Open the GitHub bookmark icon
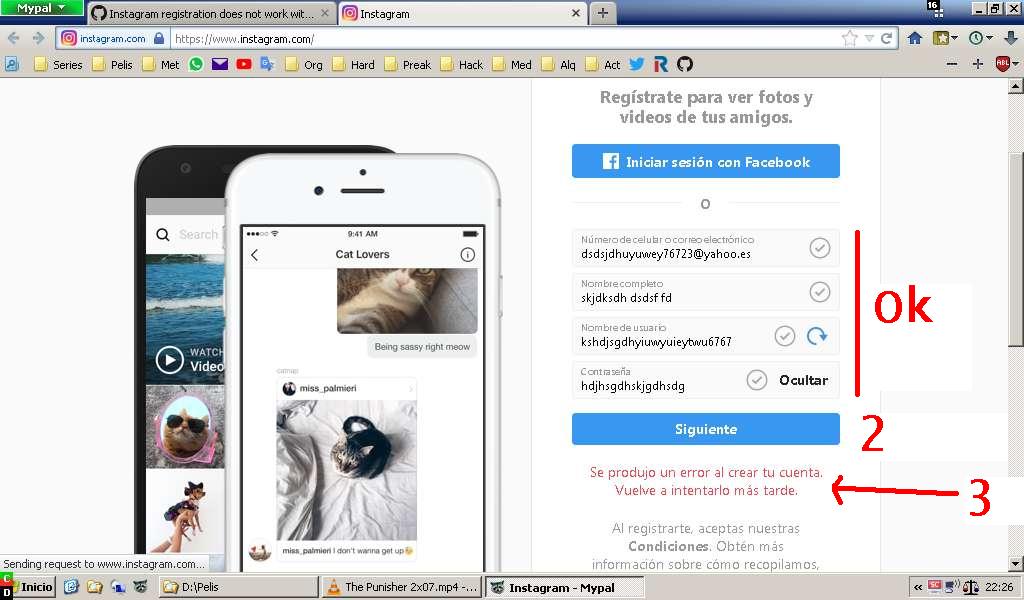The width and height of the screenshot is (1024, 600). pyautogui.click(x=684, y=64)
